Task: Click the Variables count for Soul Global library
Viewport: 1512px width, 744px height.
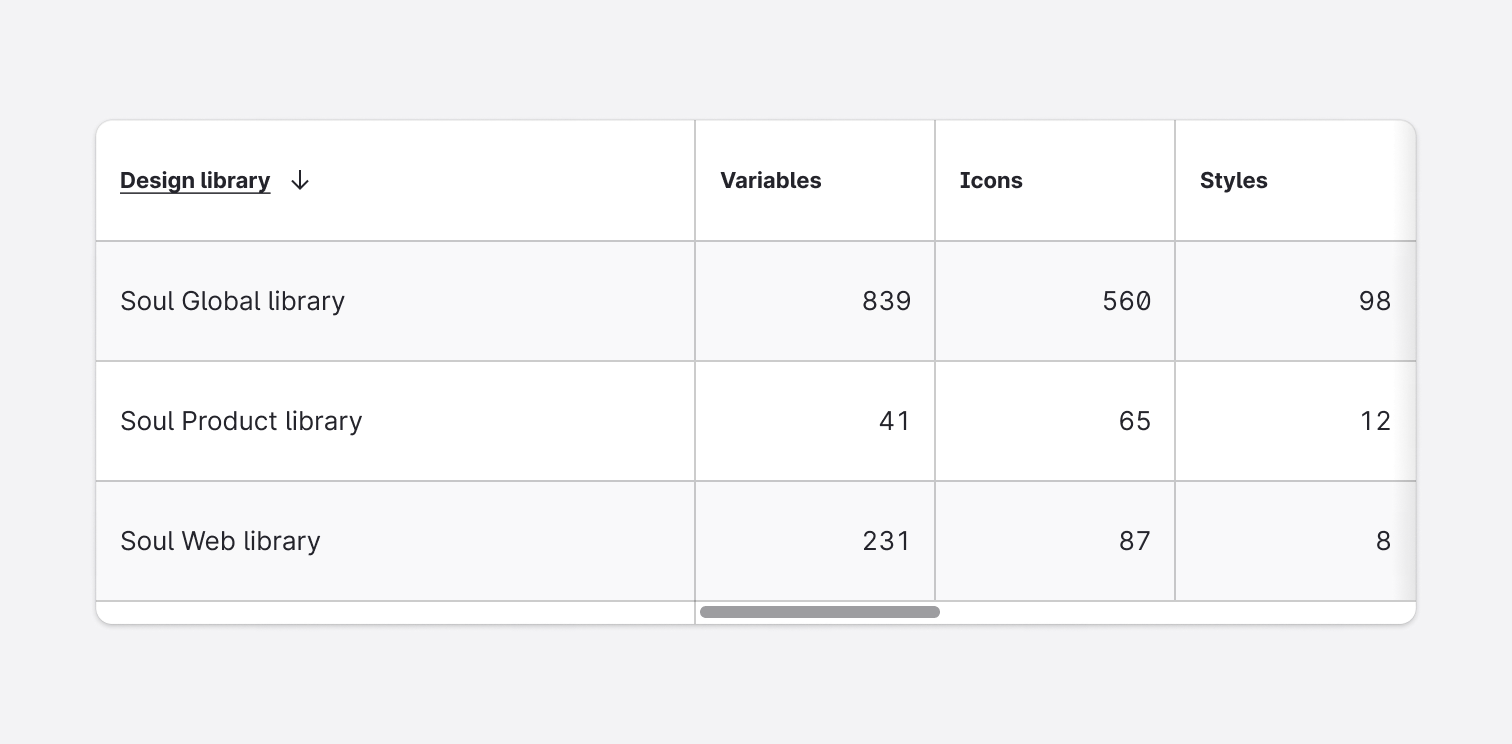Action: coord(886,301)
